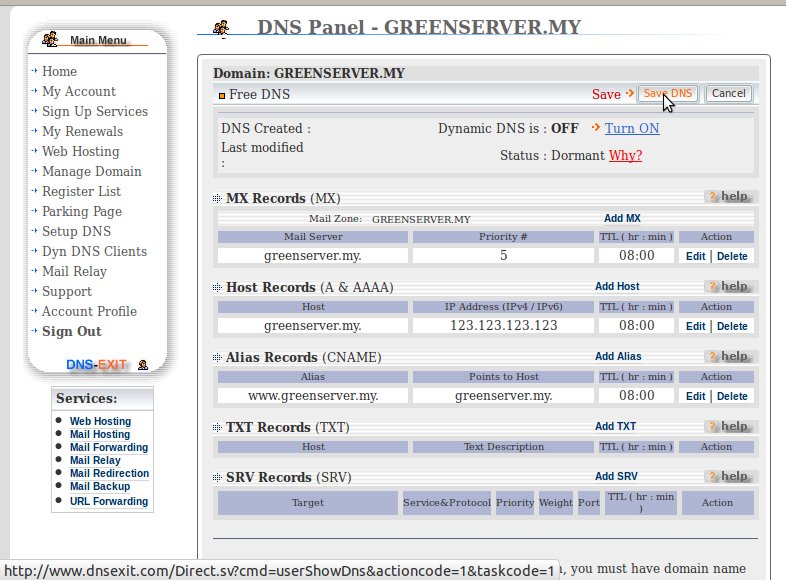The image size is (786, 580).
Task: Open Support menu item
Action: 67,291
